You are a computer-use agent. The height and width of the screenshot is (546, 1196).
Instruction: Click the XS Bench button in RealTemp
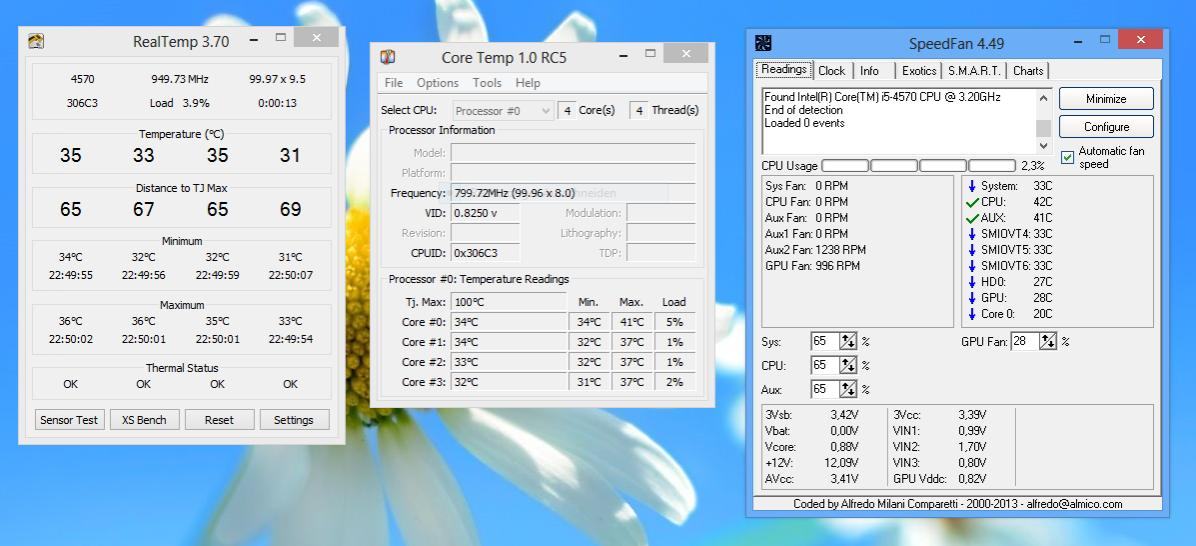point(144,419)
